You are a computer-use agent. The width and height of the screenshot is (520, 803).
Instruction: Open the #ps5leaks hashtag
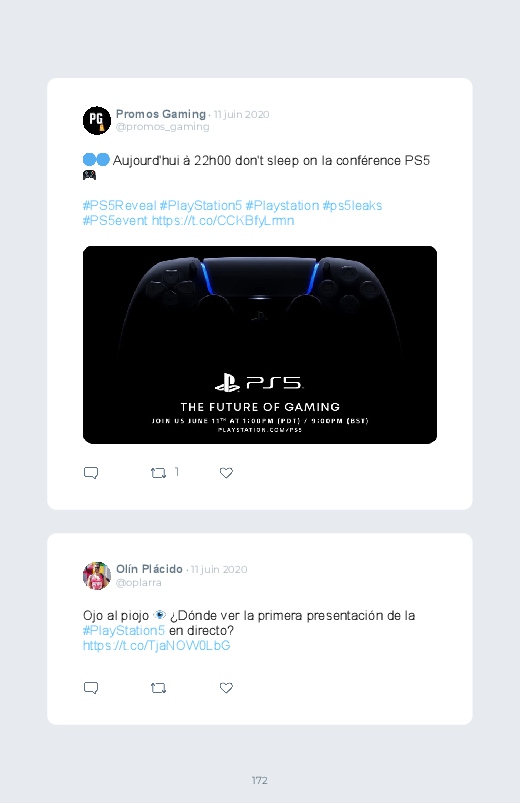(352, 205)
